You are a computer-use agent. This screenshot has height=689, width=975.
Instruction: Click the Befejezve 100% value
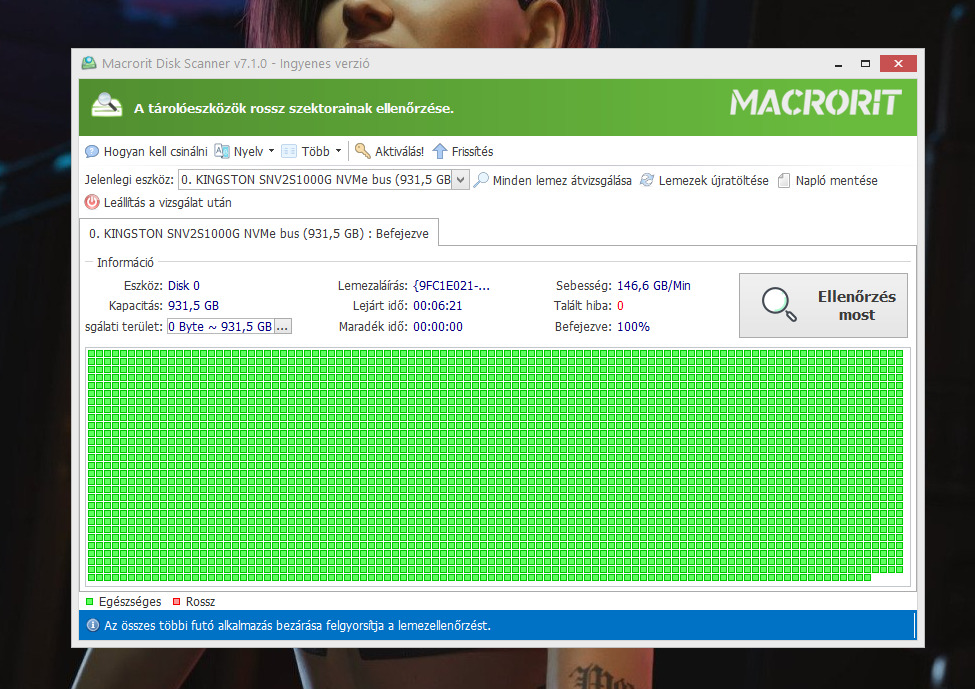point(633,326)
